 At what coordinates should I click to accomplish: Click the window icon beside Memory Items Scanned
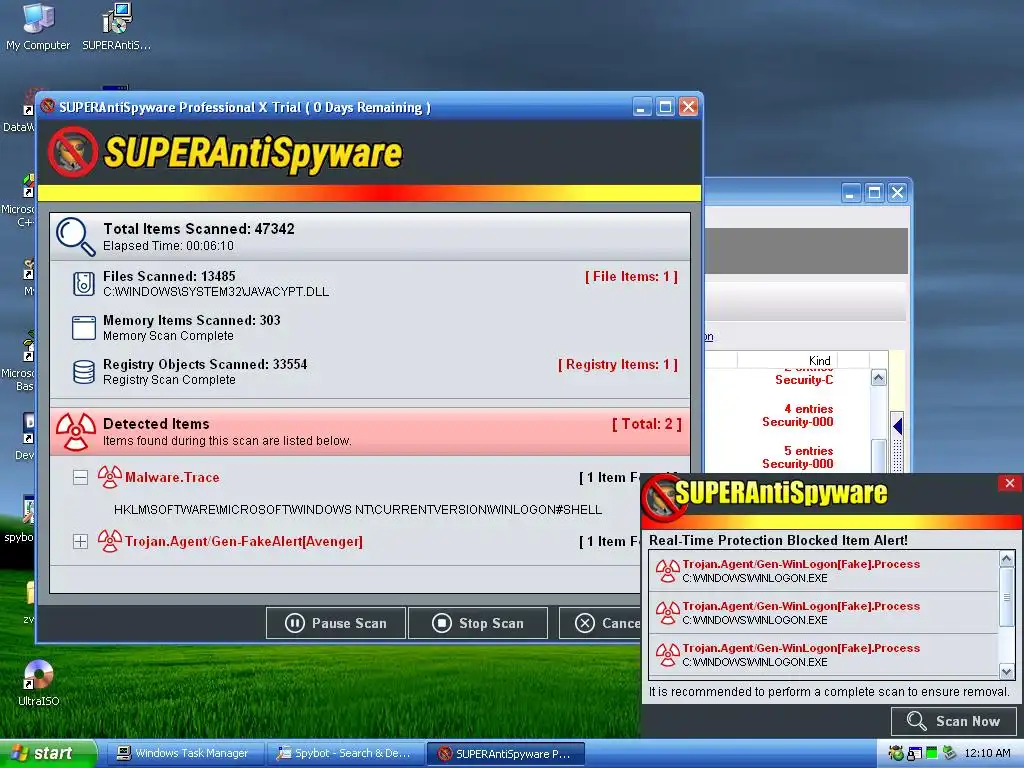coord(84,328)
